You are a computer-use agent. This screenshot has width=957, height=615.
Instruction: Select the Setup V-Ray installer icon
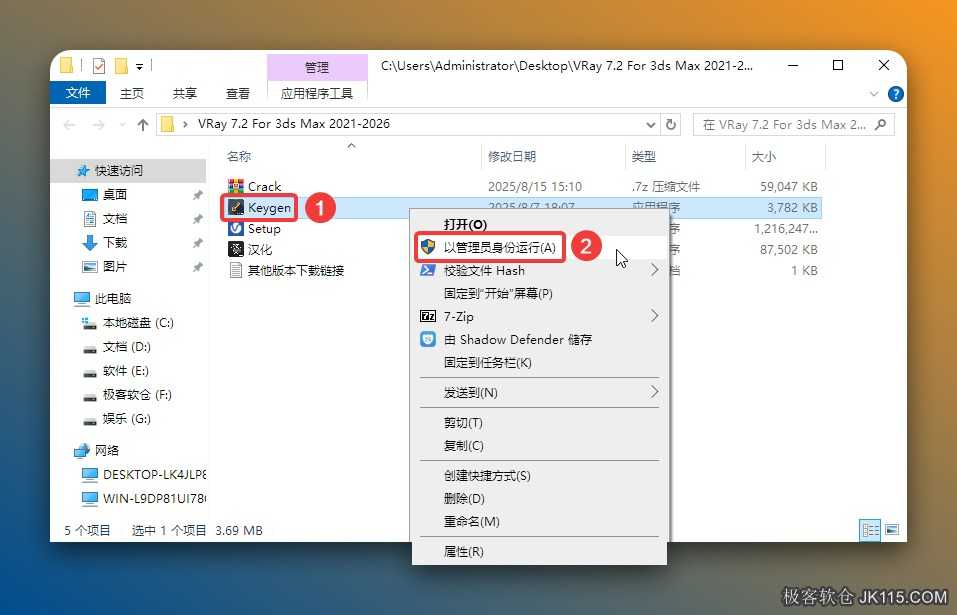tap(236, 228)
